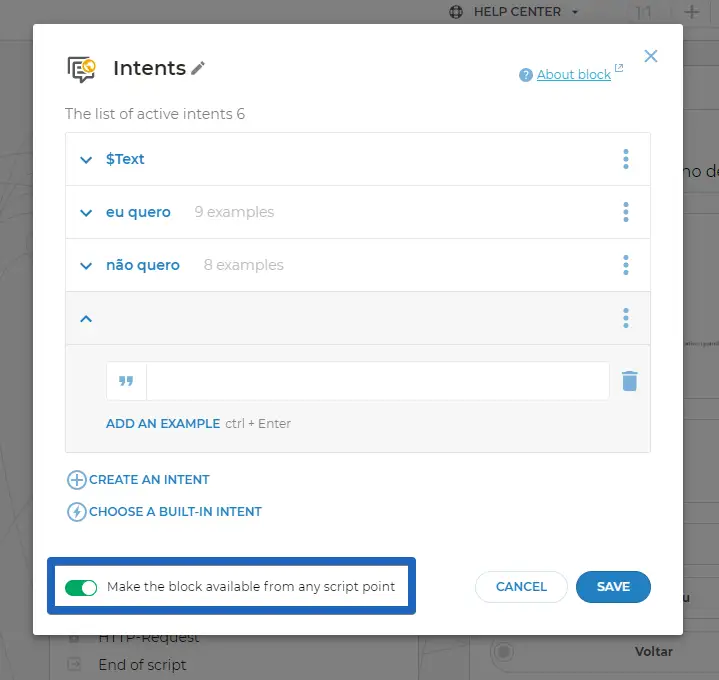Close the Intents dialog with the X
719x680 pixels.
tap(651, 56)
